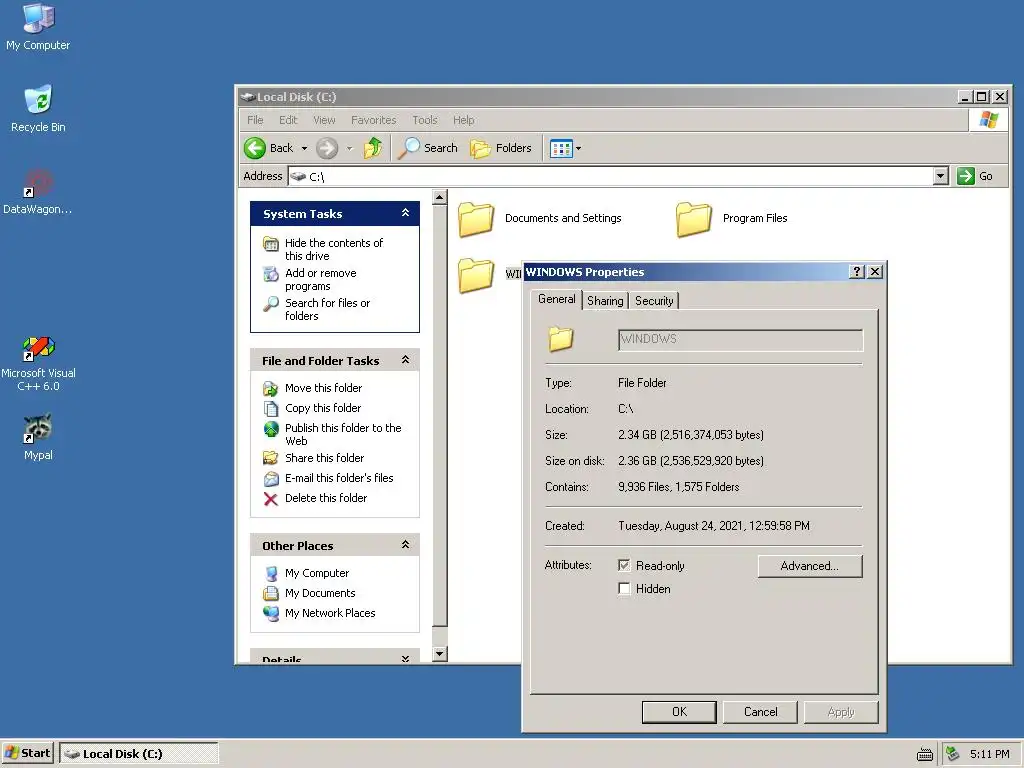Click the WINDOWS folder name field
Viewport: 1024px width, 768px height.
pos(741,340)
